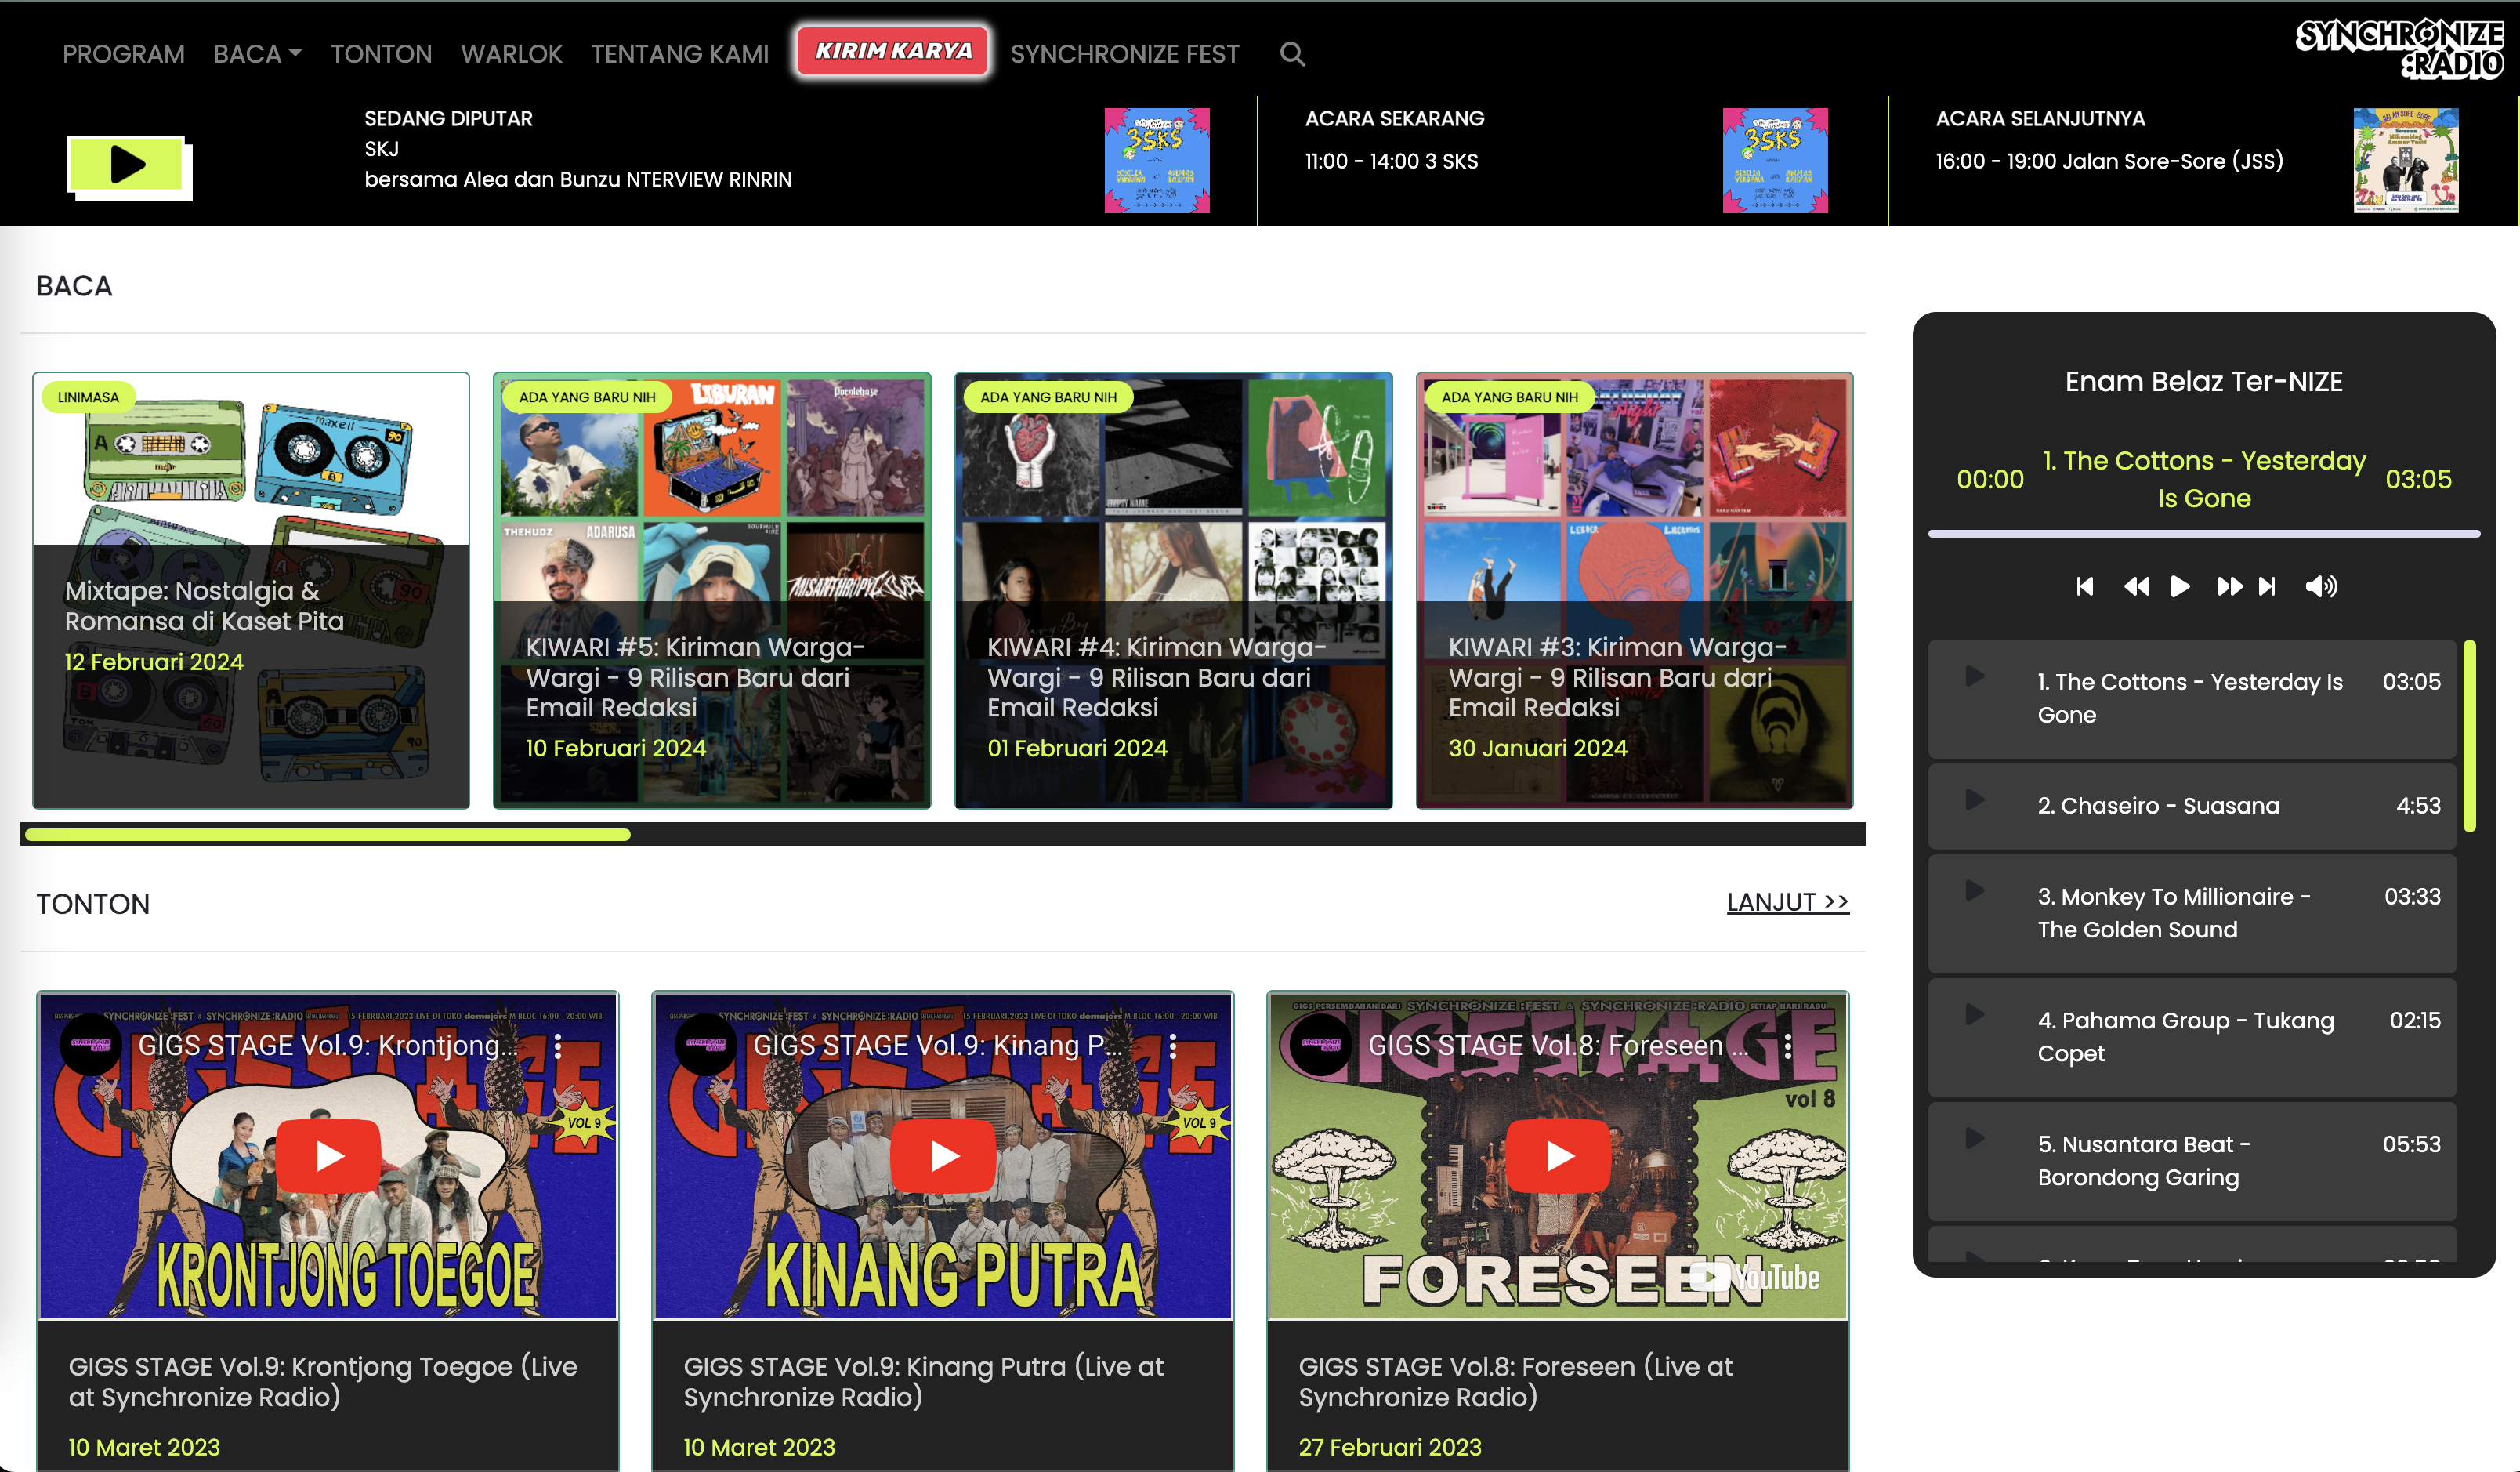The image size is (2520, 1472).
Task: Open KIWARI #3 article card
Action: pyautogui.click(x=1634, y=590)
